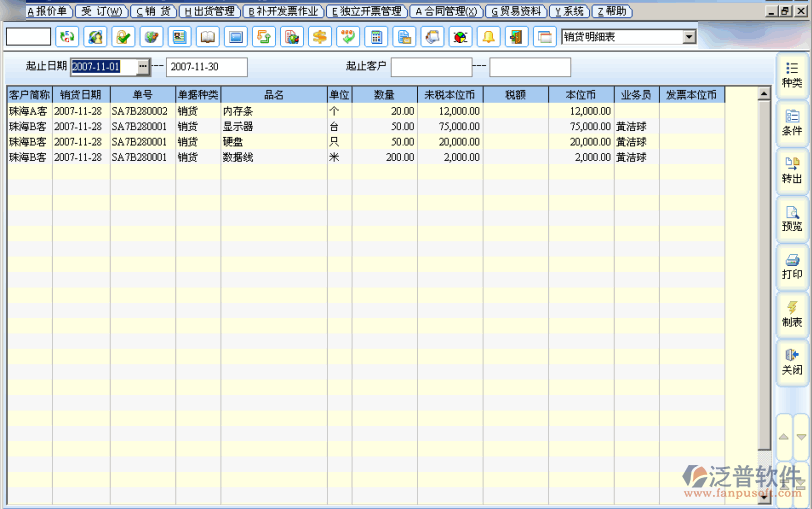Click the 转出 export sidebar icon
Viewport: 812px width, 509px height.
(x=791, y=170)
